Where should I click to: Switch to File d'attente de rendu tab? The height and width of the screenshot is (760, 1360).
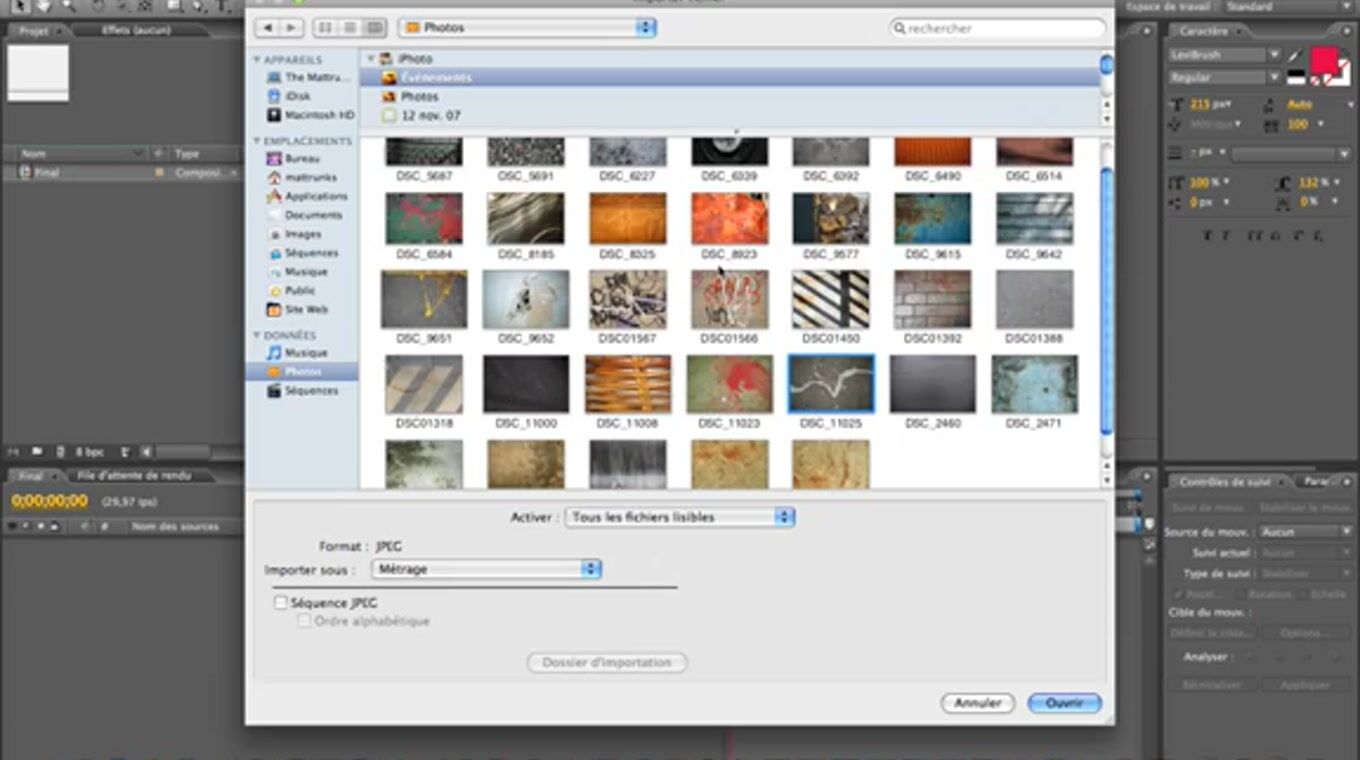coord(134,476)
